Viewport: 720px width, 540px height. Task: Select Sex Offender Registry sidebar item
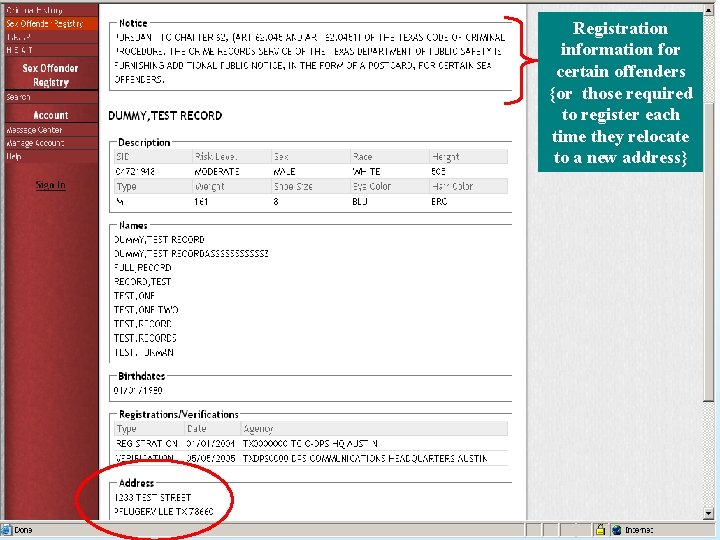pos(51,23)
